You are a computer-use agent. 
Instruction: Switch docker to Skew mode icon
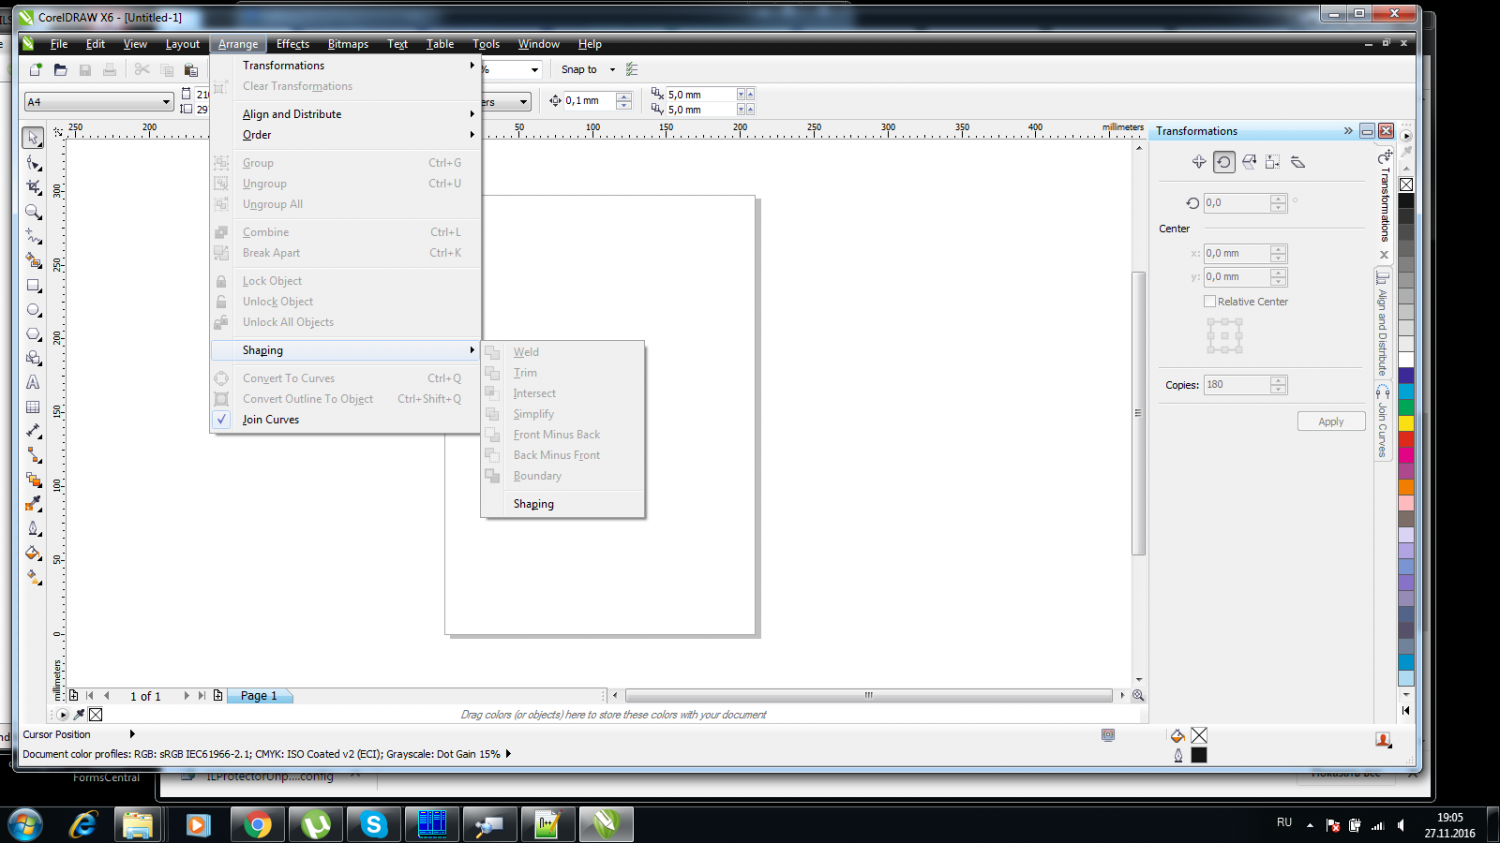point(1298,162)
